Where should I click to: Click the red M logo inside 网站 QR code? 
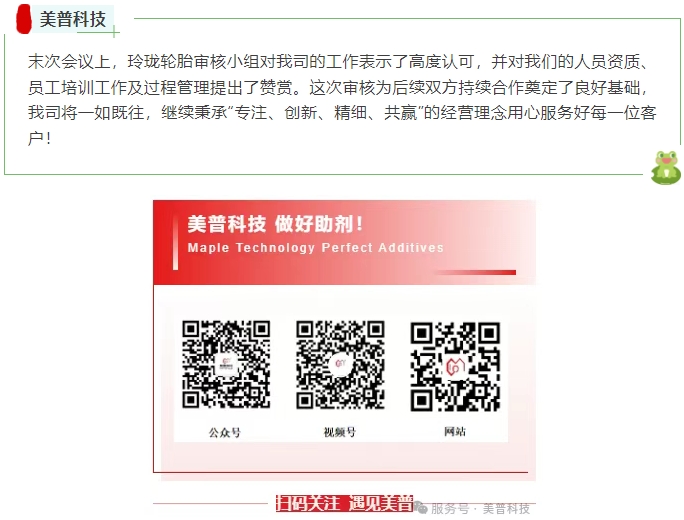point(455,366)
